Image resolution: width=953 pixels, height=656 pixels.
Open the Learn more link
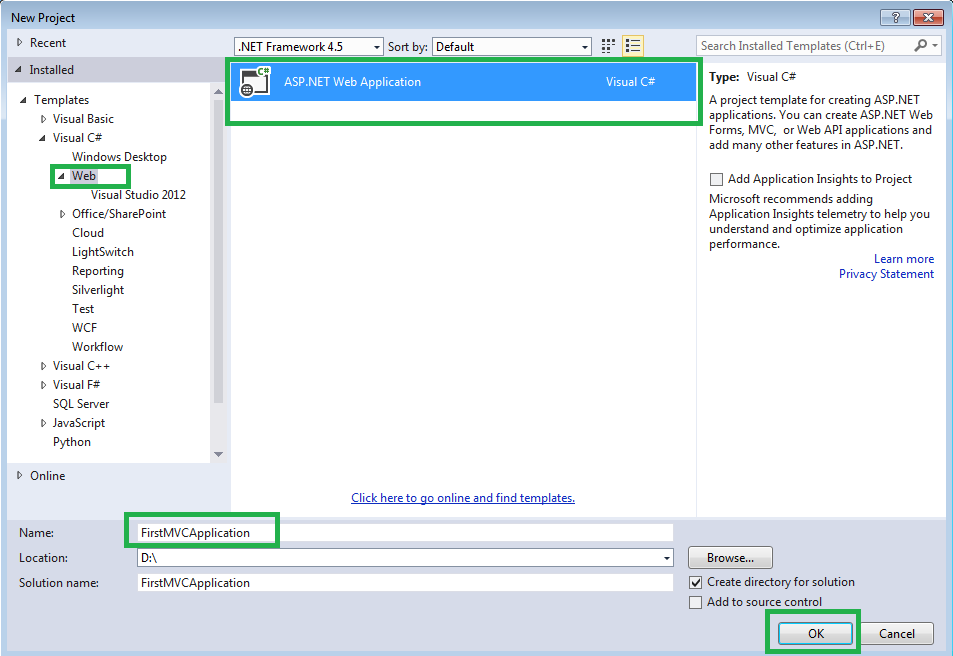pos(904,259)
